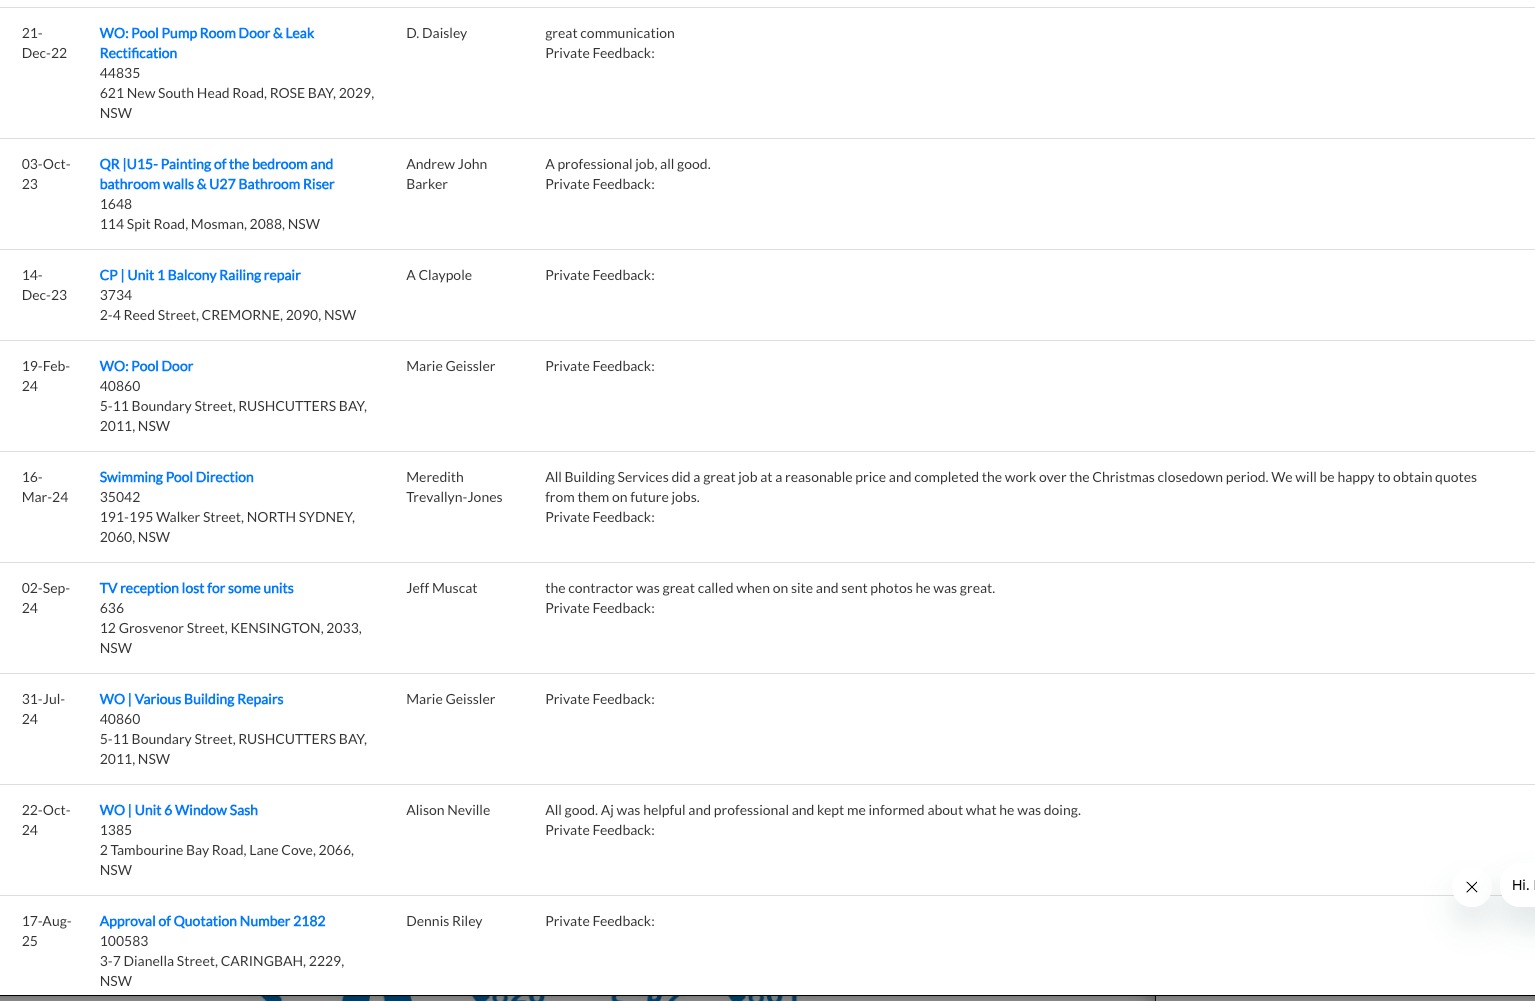Click job number 1385

click(x=116, y=830)
